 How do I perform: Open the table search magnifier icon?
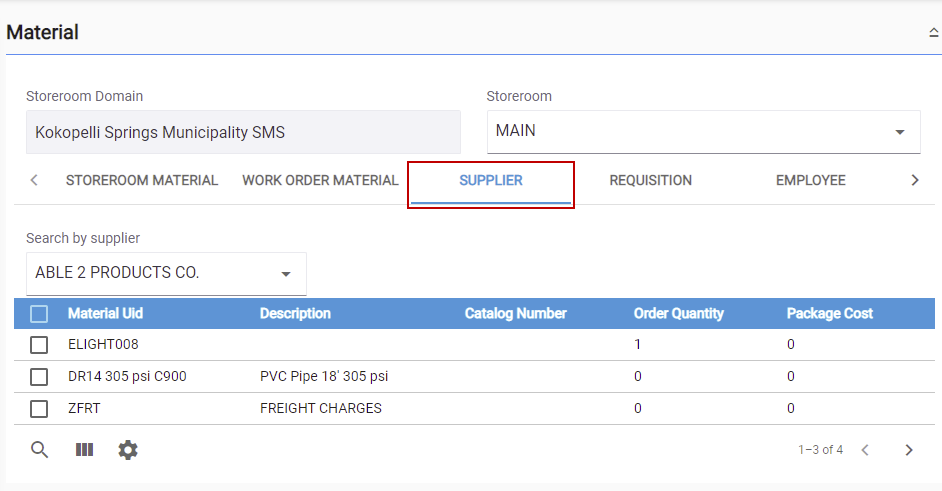pyautogui.click(x=39, y=450)
